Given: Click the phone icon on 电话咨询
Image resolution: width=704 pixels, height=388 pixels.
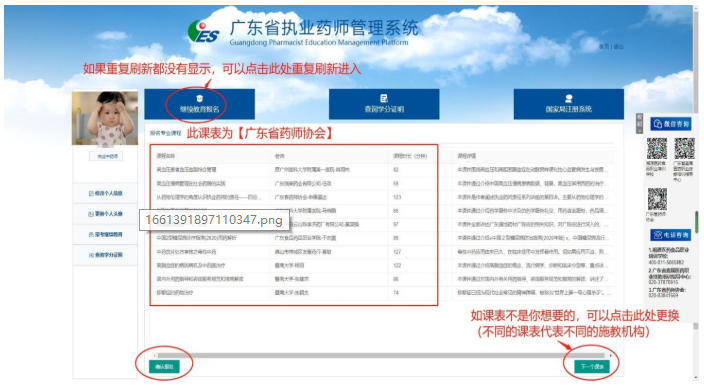Looking at the screenshot, I should click(658, 234).
